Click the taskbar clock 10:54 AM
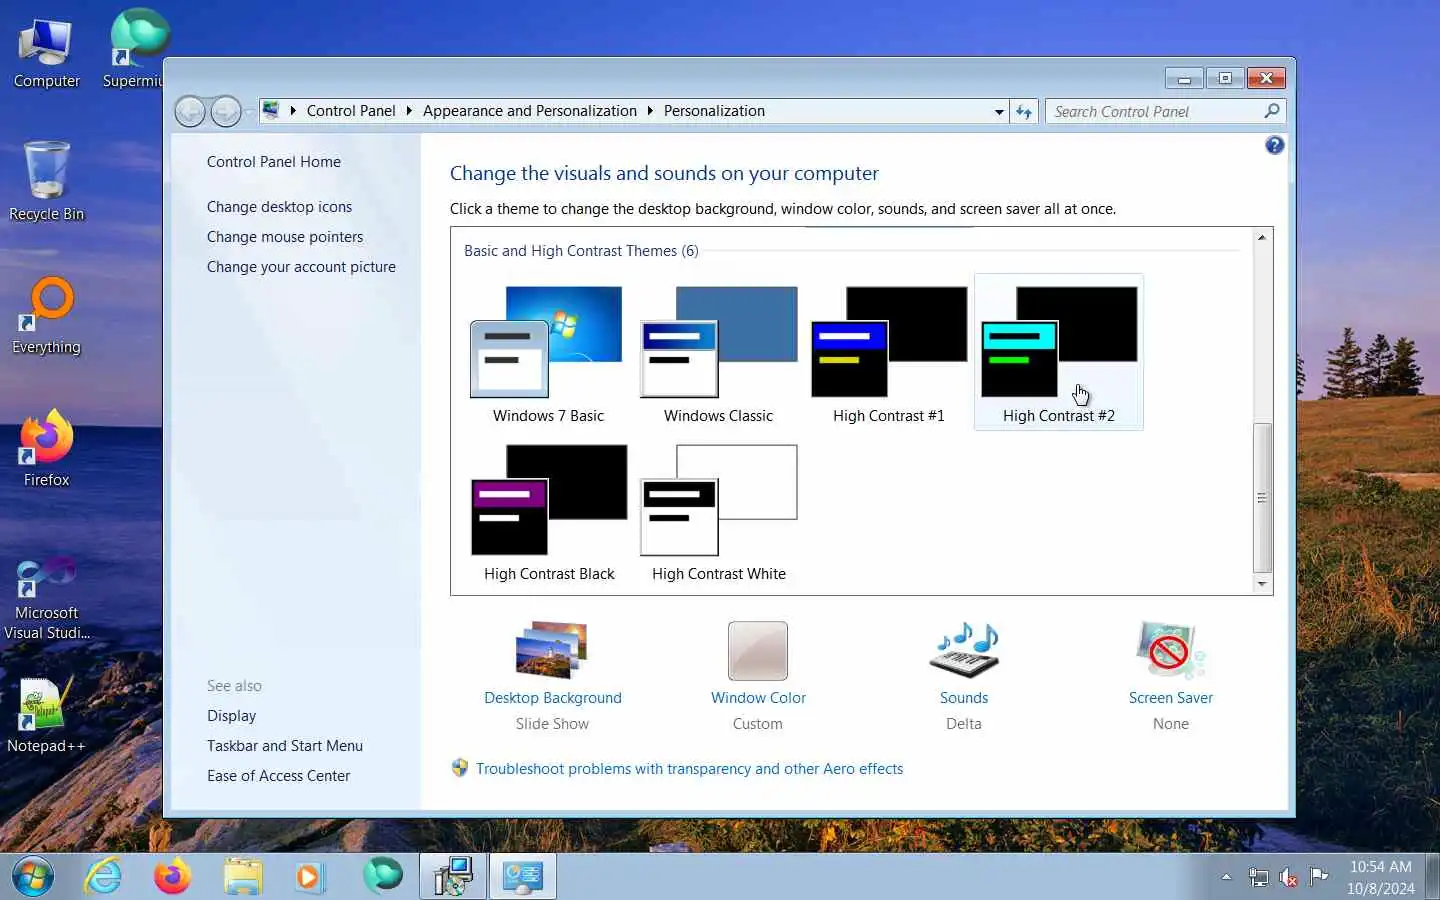 coord(1380,867)
